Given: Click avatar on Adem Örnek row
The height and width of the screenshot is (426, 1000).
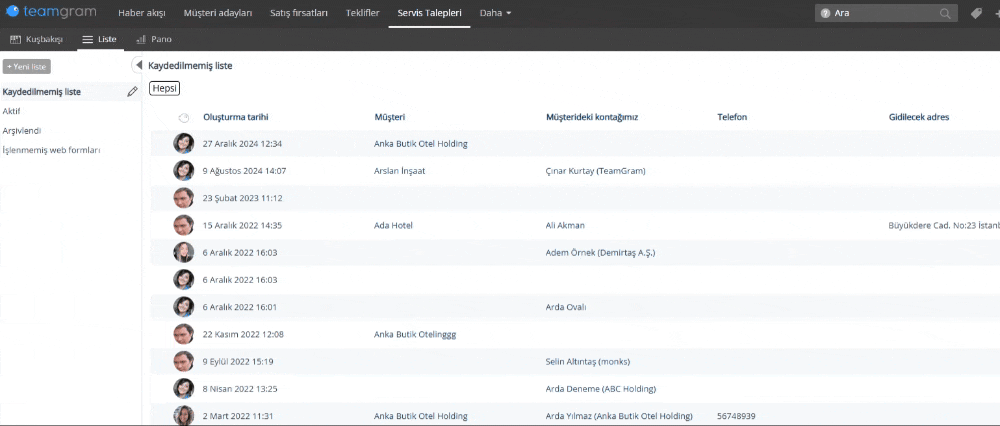Looking at the screenshot, I should coord(184,253).
